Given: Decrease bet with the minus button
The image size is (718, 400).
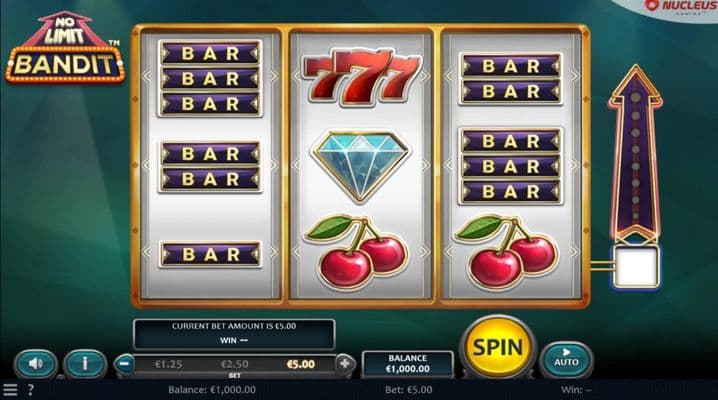Looking at the screenshot, I should click(124, 364).
